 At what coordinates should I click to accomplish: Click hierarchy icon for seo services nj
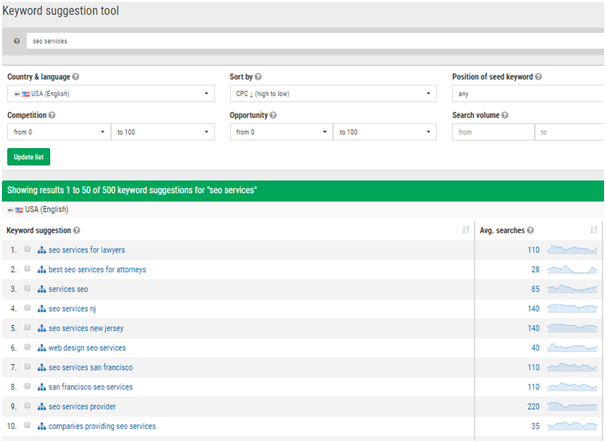pos(41,309)
